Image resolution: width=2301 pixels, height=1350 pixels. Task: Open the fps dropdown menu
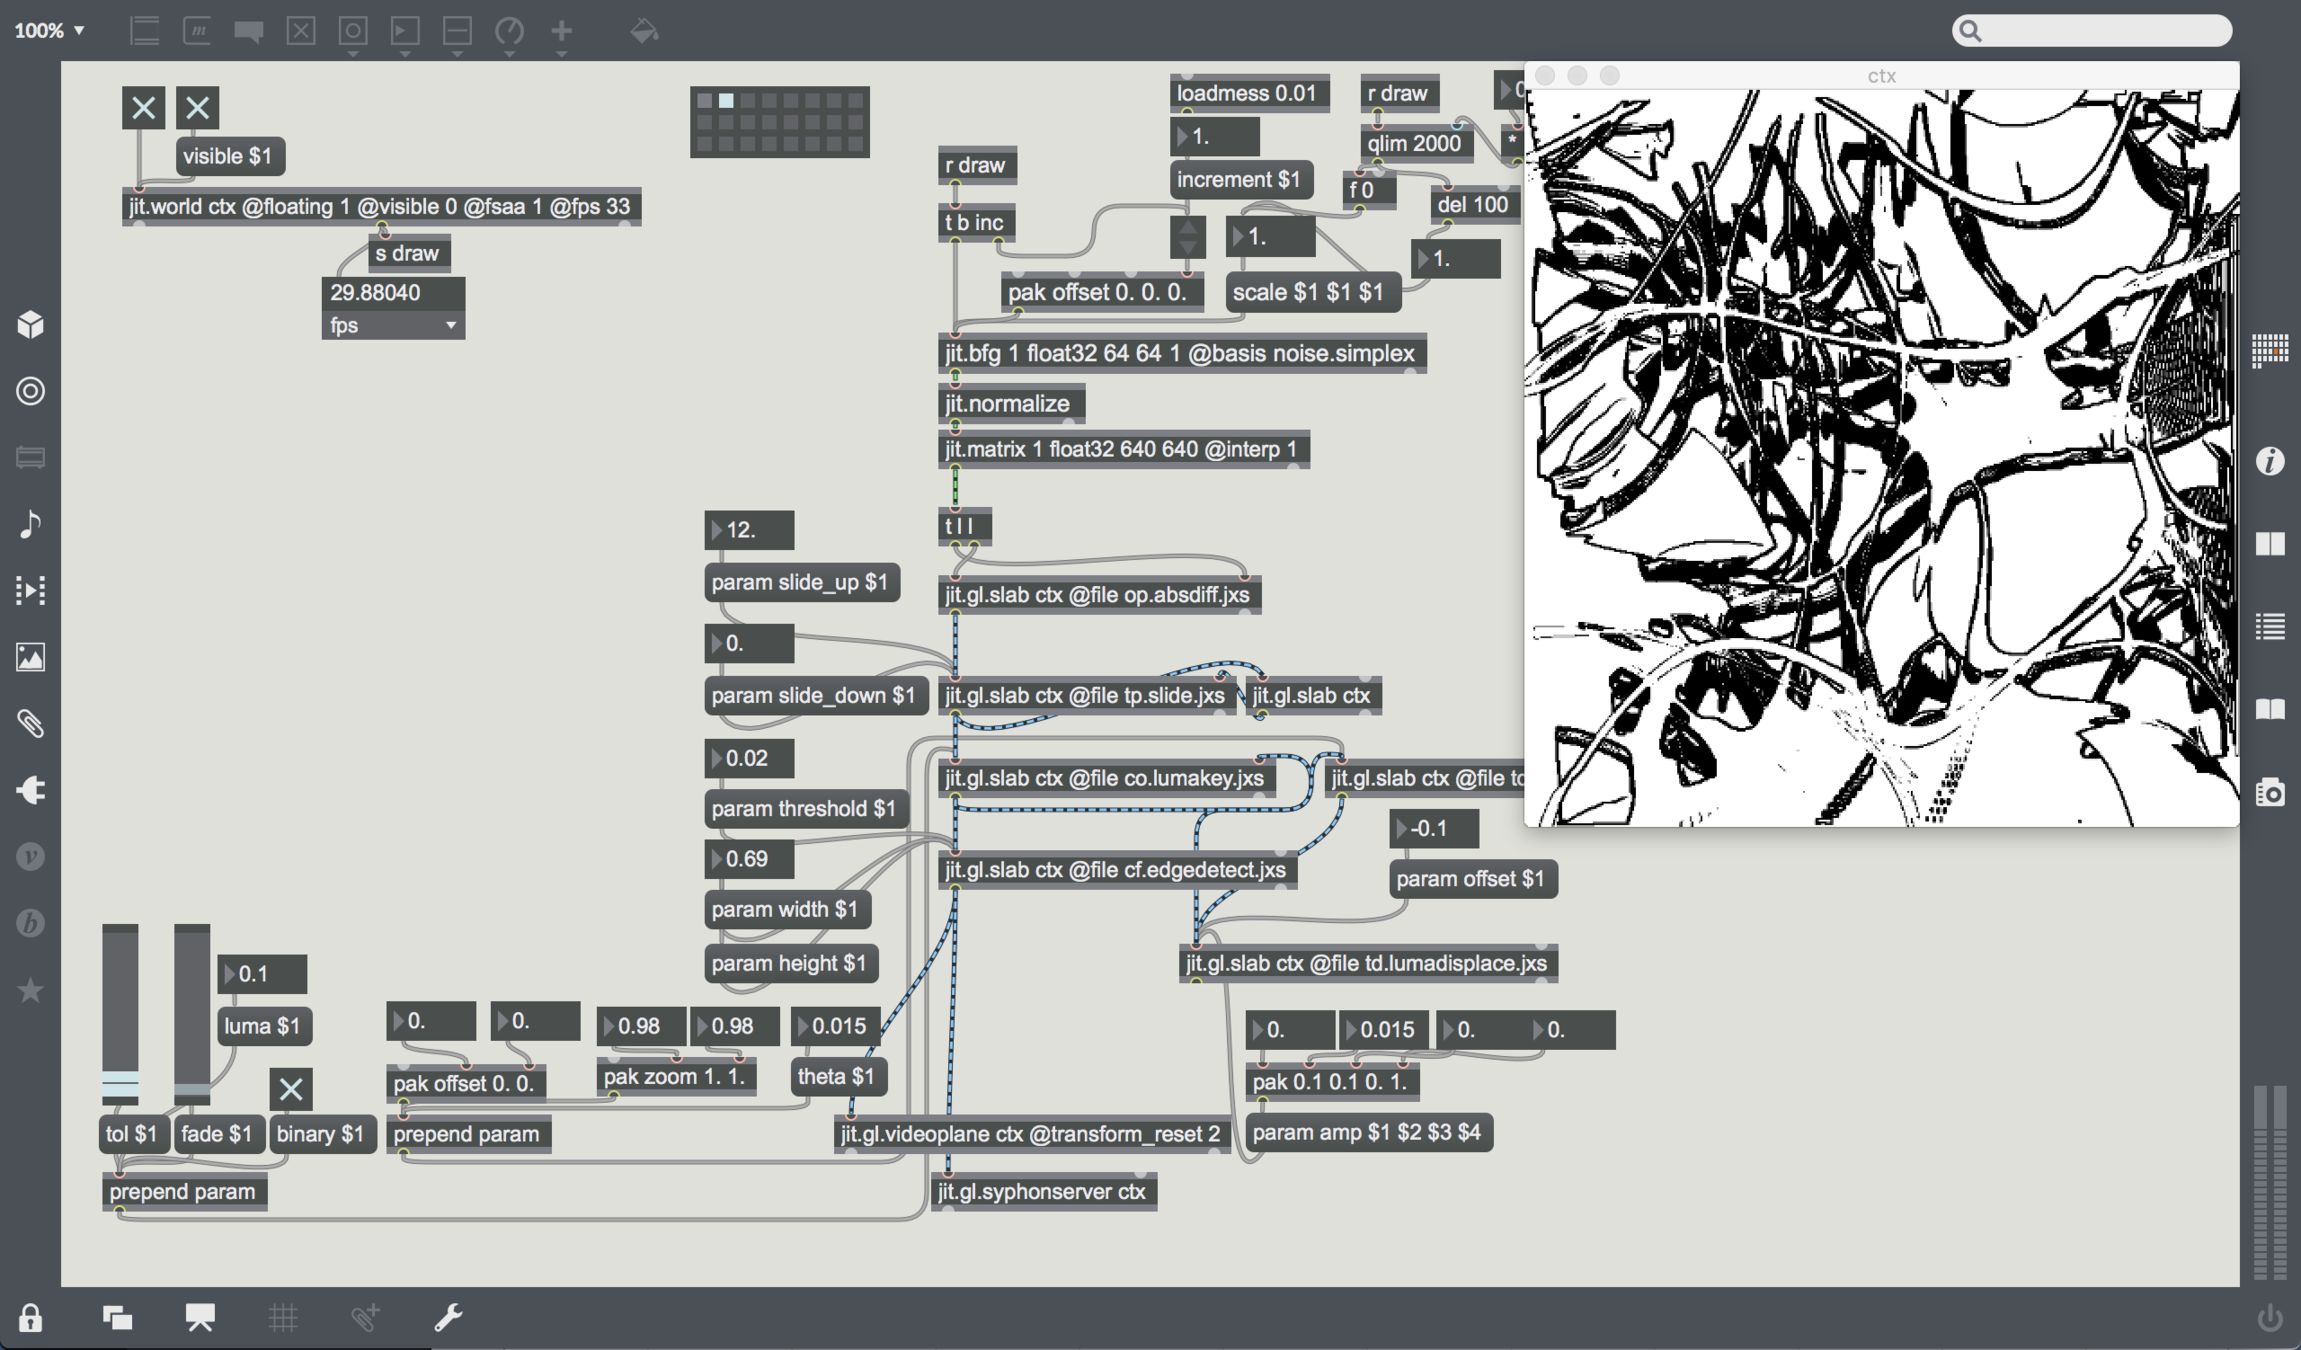coord(393,325)
